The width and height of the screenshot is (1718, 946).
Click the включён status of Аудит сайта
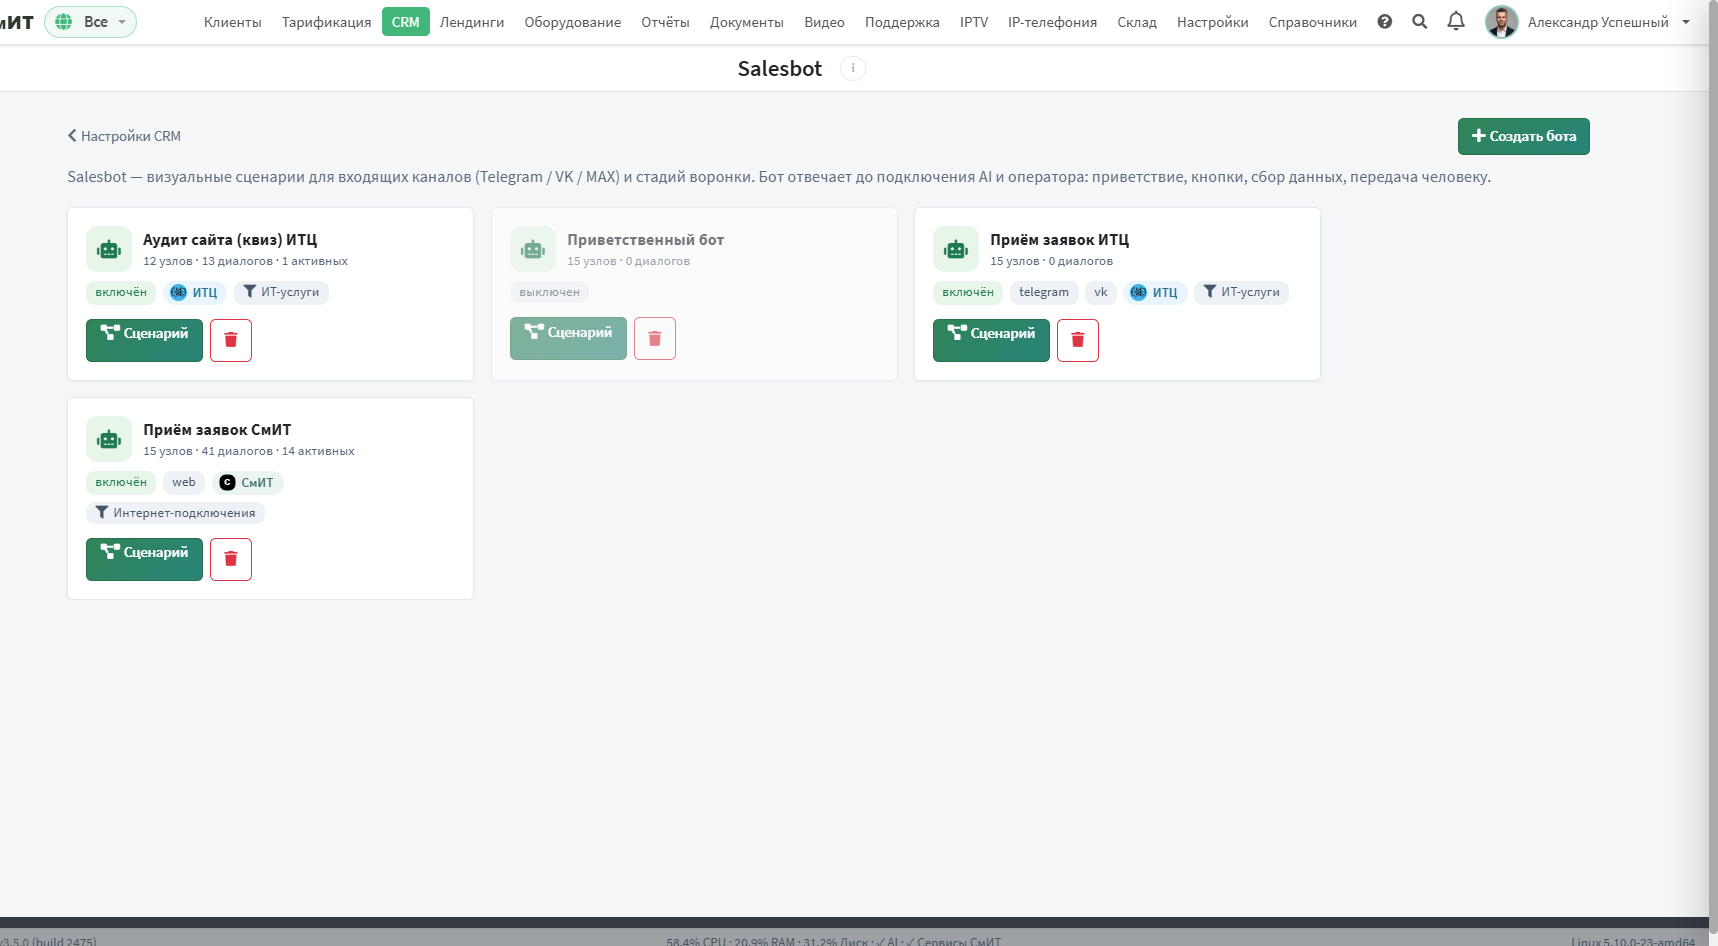121,292
